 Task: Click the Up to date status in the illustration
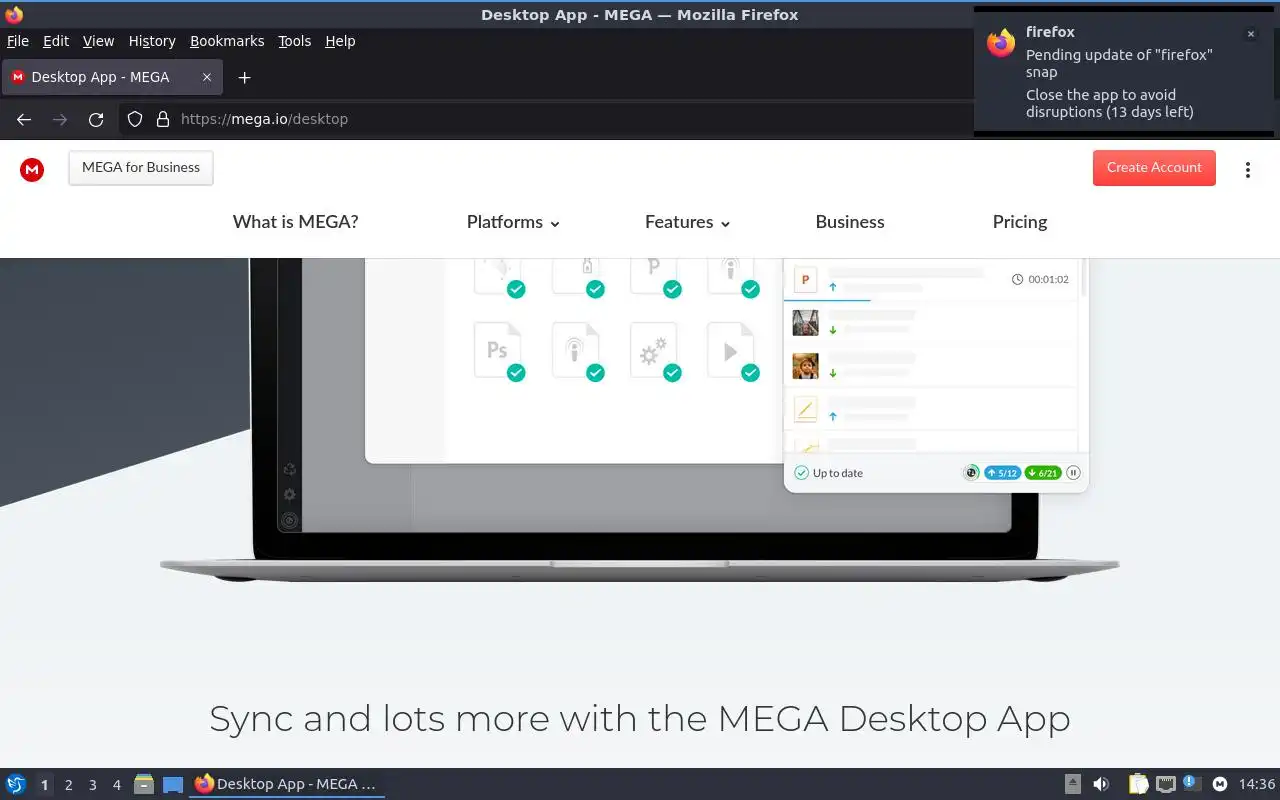[829, 473]
